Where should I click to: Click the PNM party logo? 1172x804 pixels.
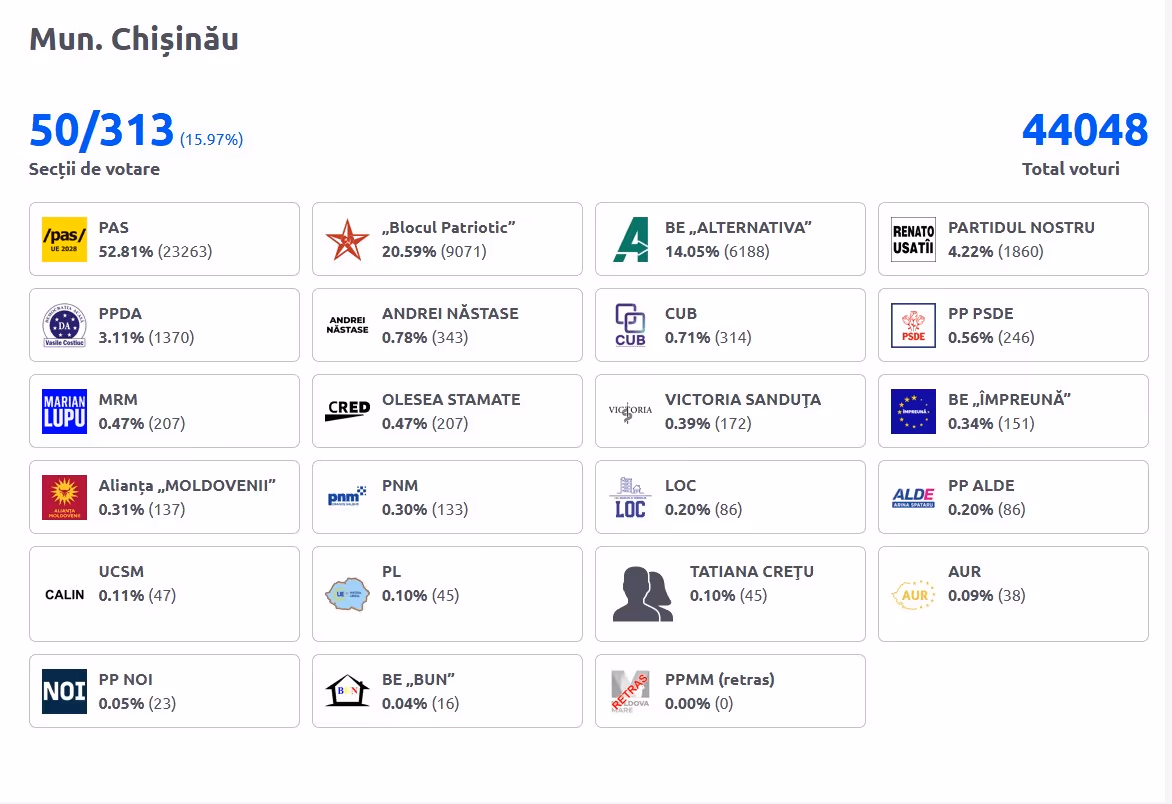click(x=347, y=496)
